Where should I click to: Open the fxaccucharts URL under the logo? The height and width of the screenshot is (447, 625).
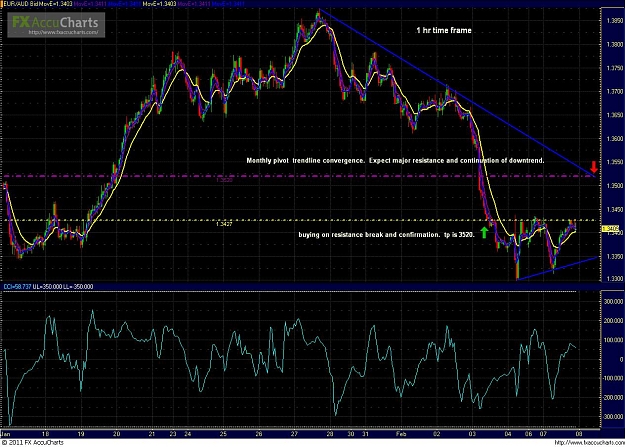pos(63,33)
